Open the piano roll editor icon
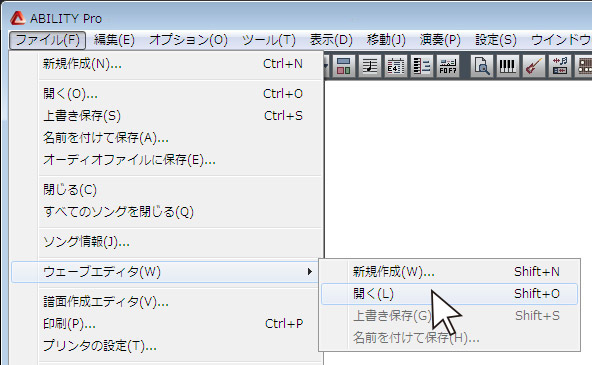The height and width of the screenshot is (365, 592). coord(422,66)
